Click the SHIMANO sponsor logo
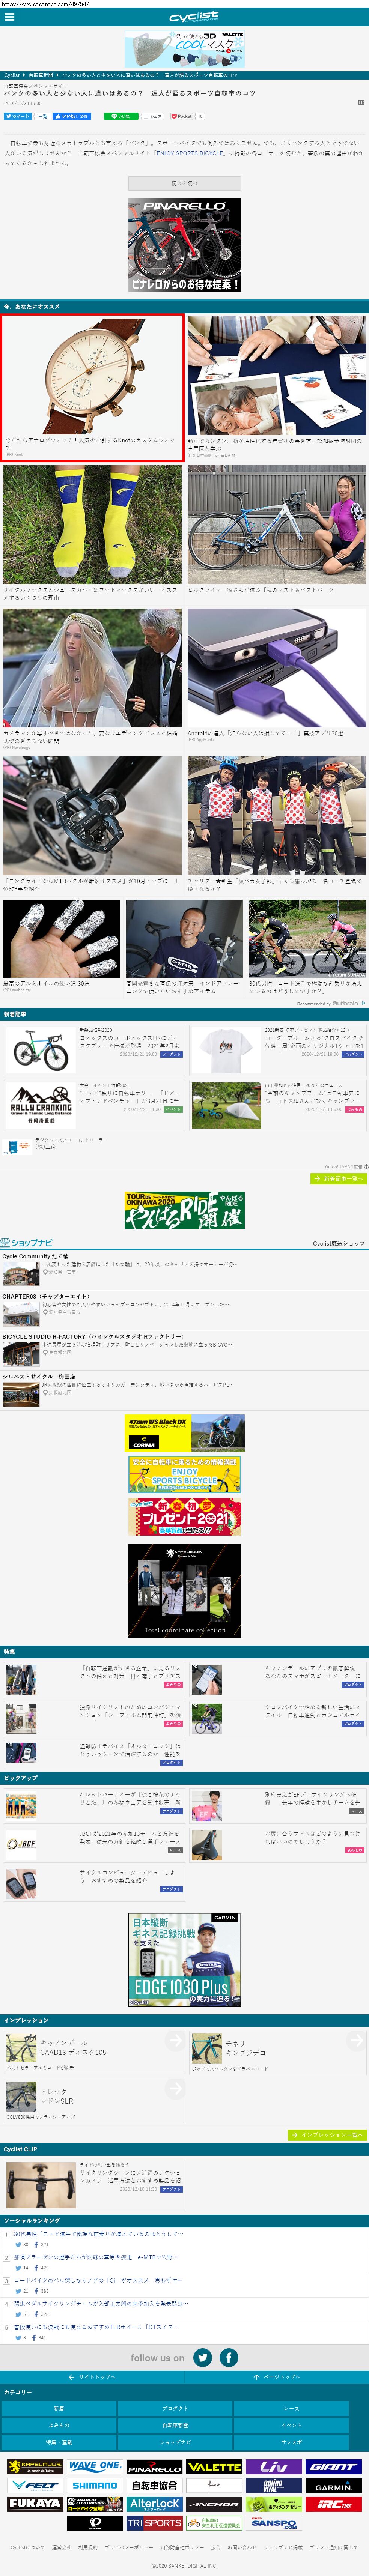This screenshot has height=2576, width=369. (95, 2485)
